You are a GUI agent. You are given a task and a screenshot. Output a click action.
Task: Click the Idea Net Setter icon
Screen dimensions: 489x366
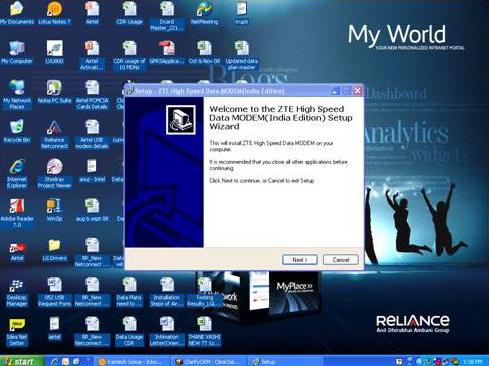pos(17,333)
